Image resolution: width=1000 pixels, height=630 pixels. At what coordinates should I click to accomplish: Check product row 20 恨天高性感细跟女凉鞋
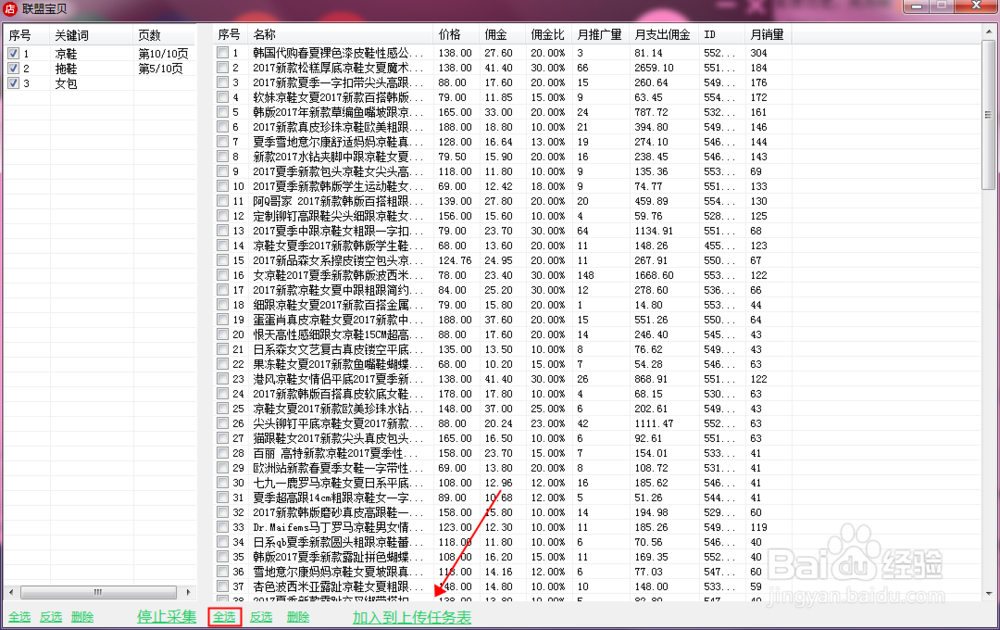click(x=223, y=334)
